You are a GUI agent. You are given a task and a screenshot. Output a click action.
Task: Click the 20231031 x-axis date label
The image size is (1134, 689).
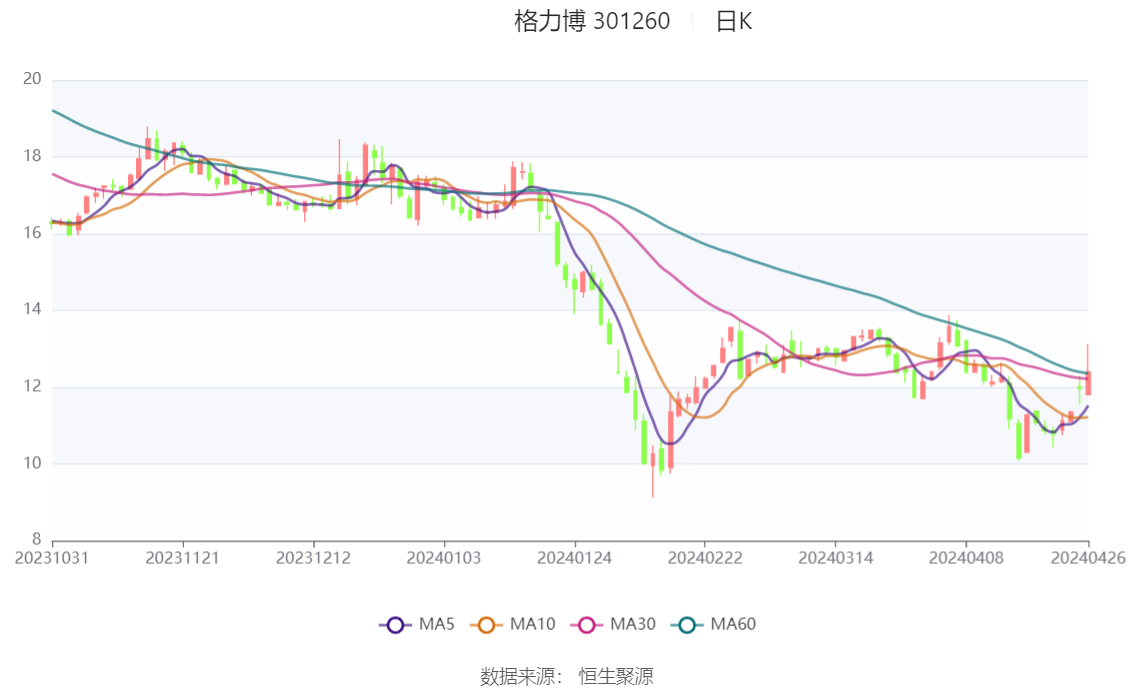(51, 558)
